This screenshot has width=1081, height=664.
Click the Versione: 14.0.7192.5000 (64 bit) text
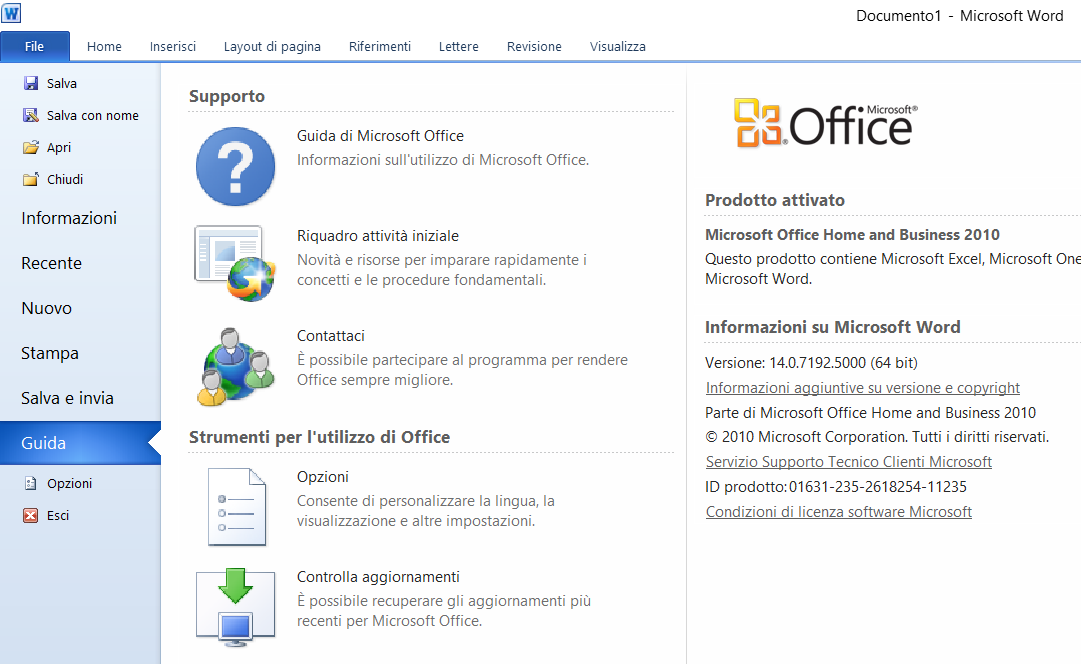point(811,363)
